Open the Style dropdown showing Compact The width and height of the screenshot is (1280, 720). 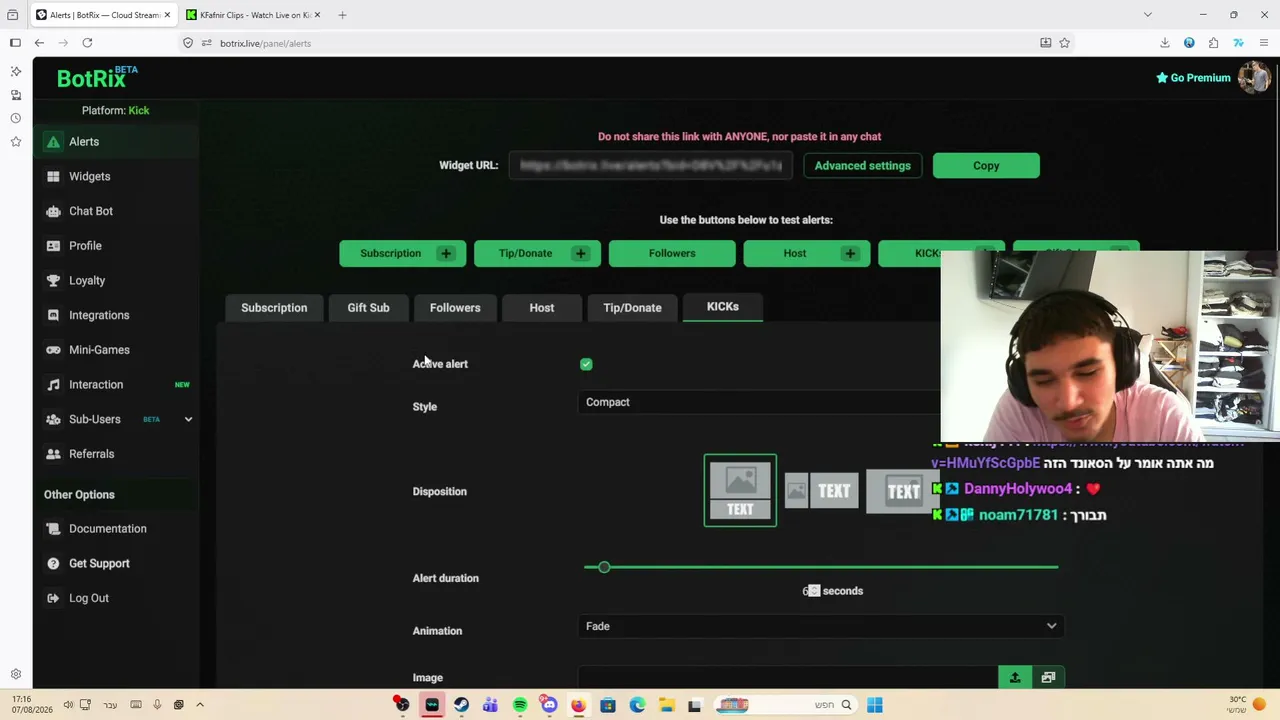[x=761, y=402]
